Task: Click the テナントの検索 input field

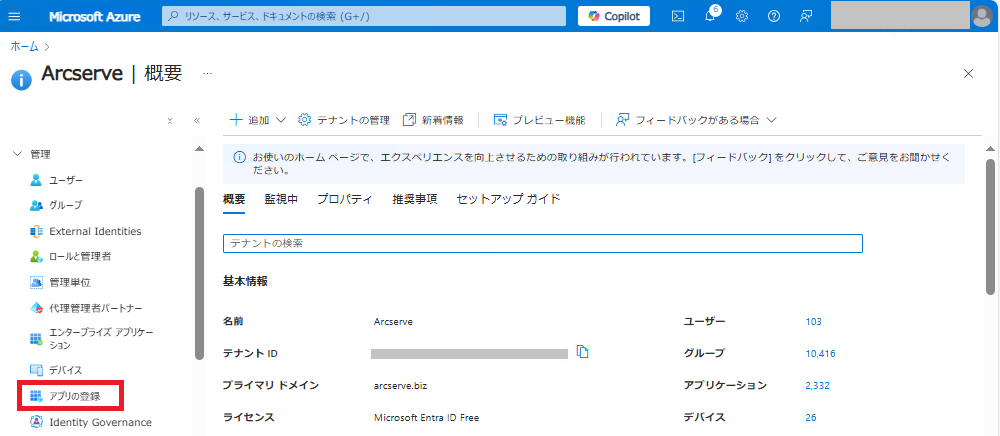Action: [x=543, y=243]
